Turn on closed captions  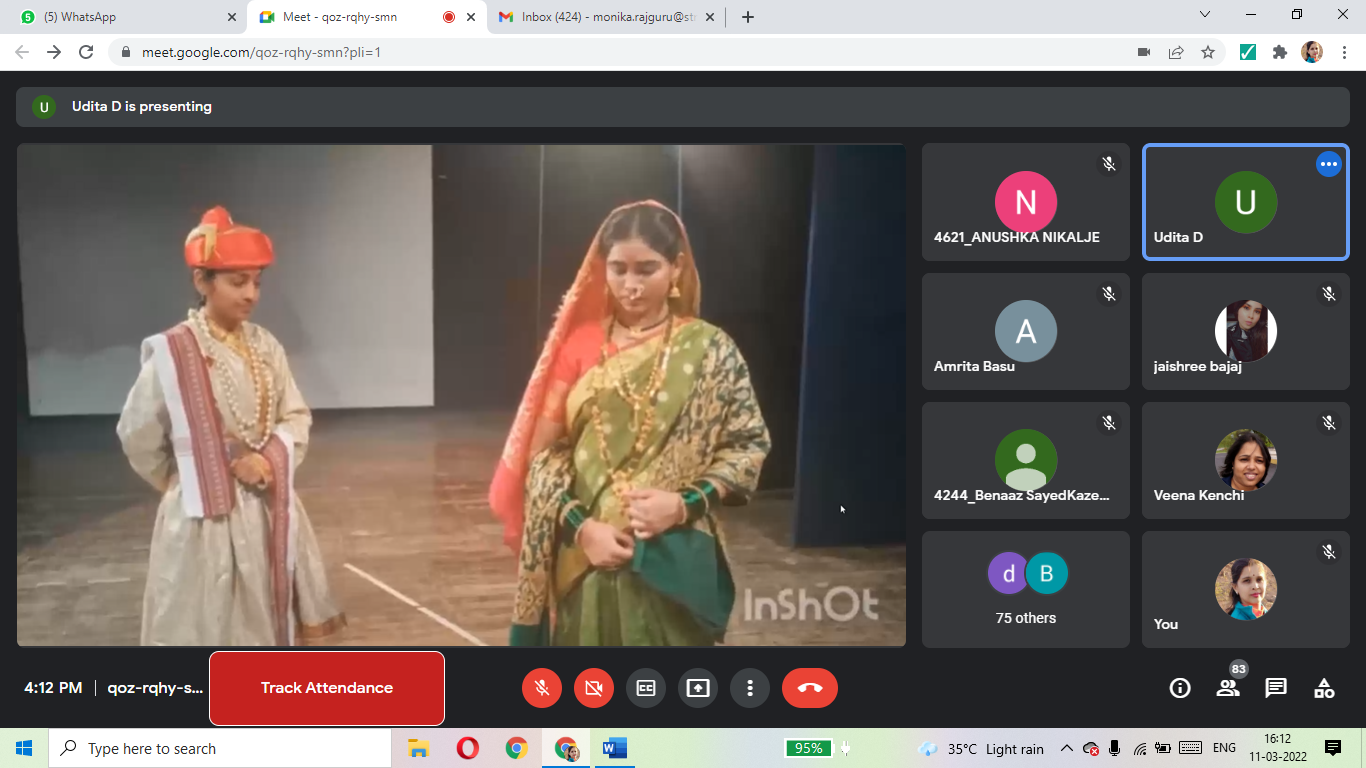646,688
